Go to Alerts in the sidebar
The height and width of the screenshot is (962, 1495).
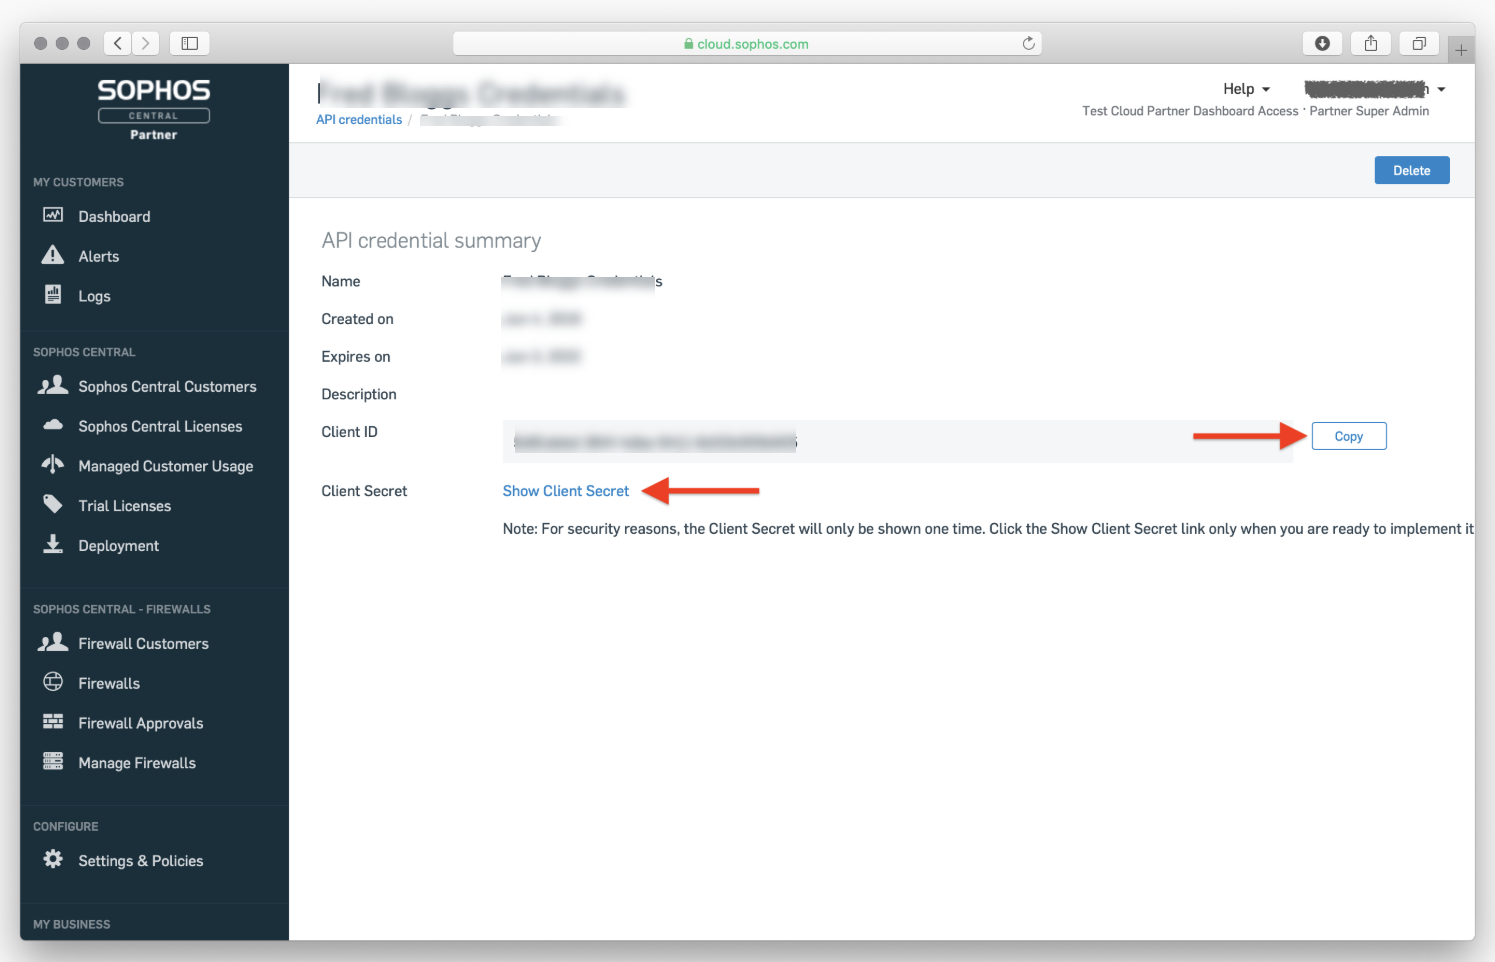[x=98, y=257]
